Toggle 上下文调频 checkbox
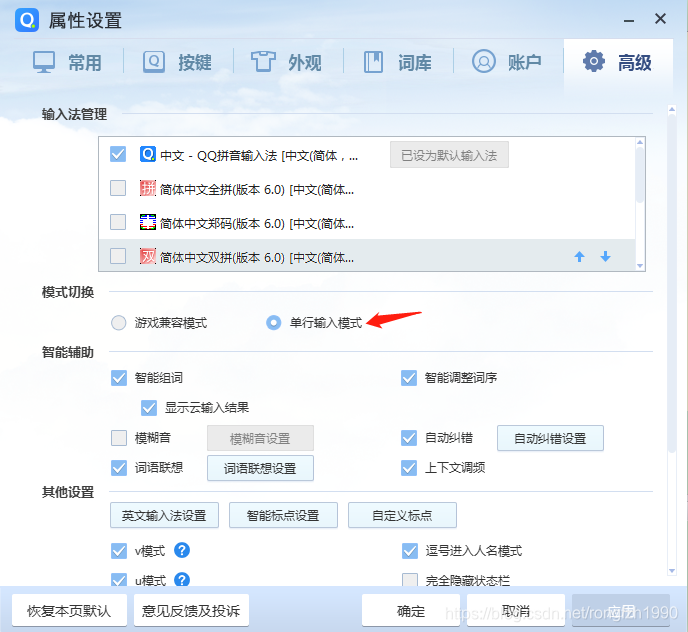The height and width of the screenshot is (632, 688). [409, 468]
